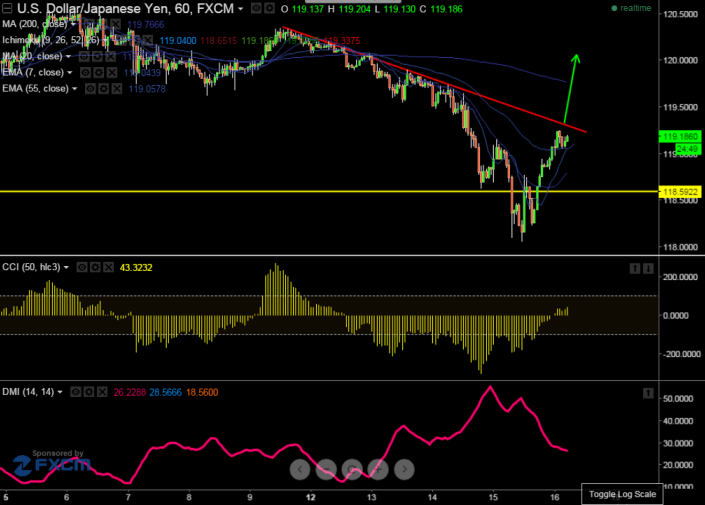The image size is (705, 505).
Task: Remove the CCI (50, hlc3) indicator
Action: (109, 267)
